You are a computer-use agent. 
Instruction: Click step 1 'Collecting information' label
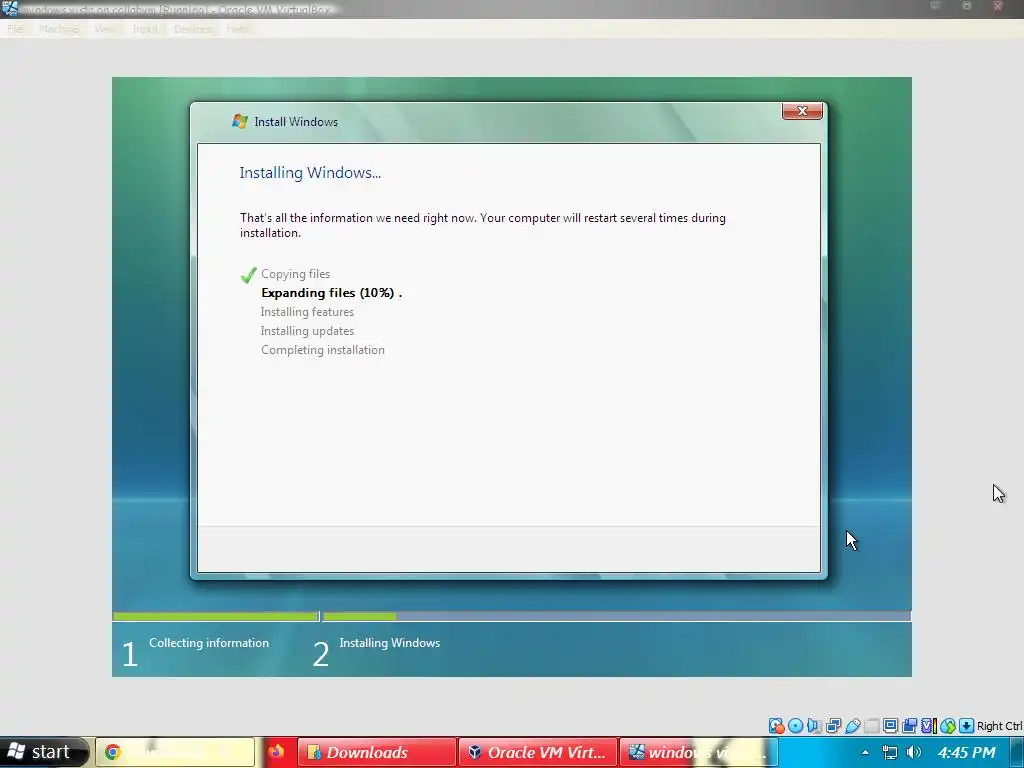pyautogui.click(x=209, y=643)
